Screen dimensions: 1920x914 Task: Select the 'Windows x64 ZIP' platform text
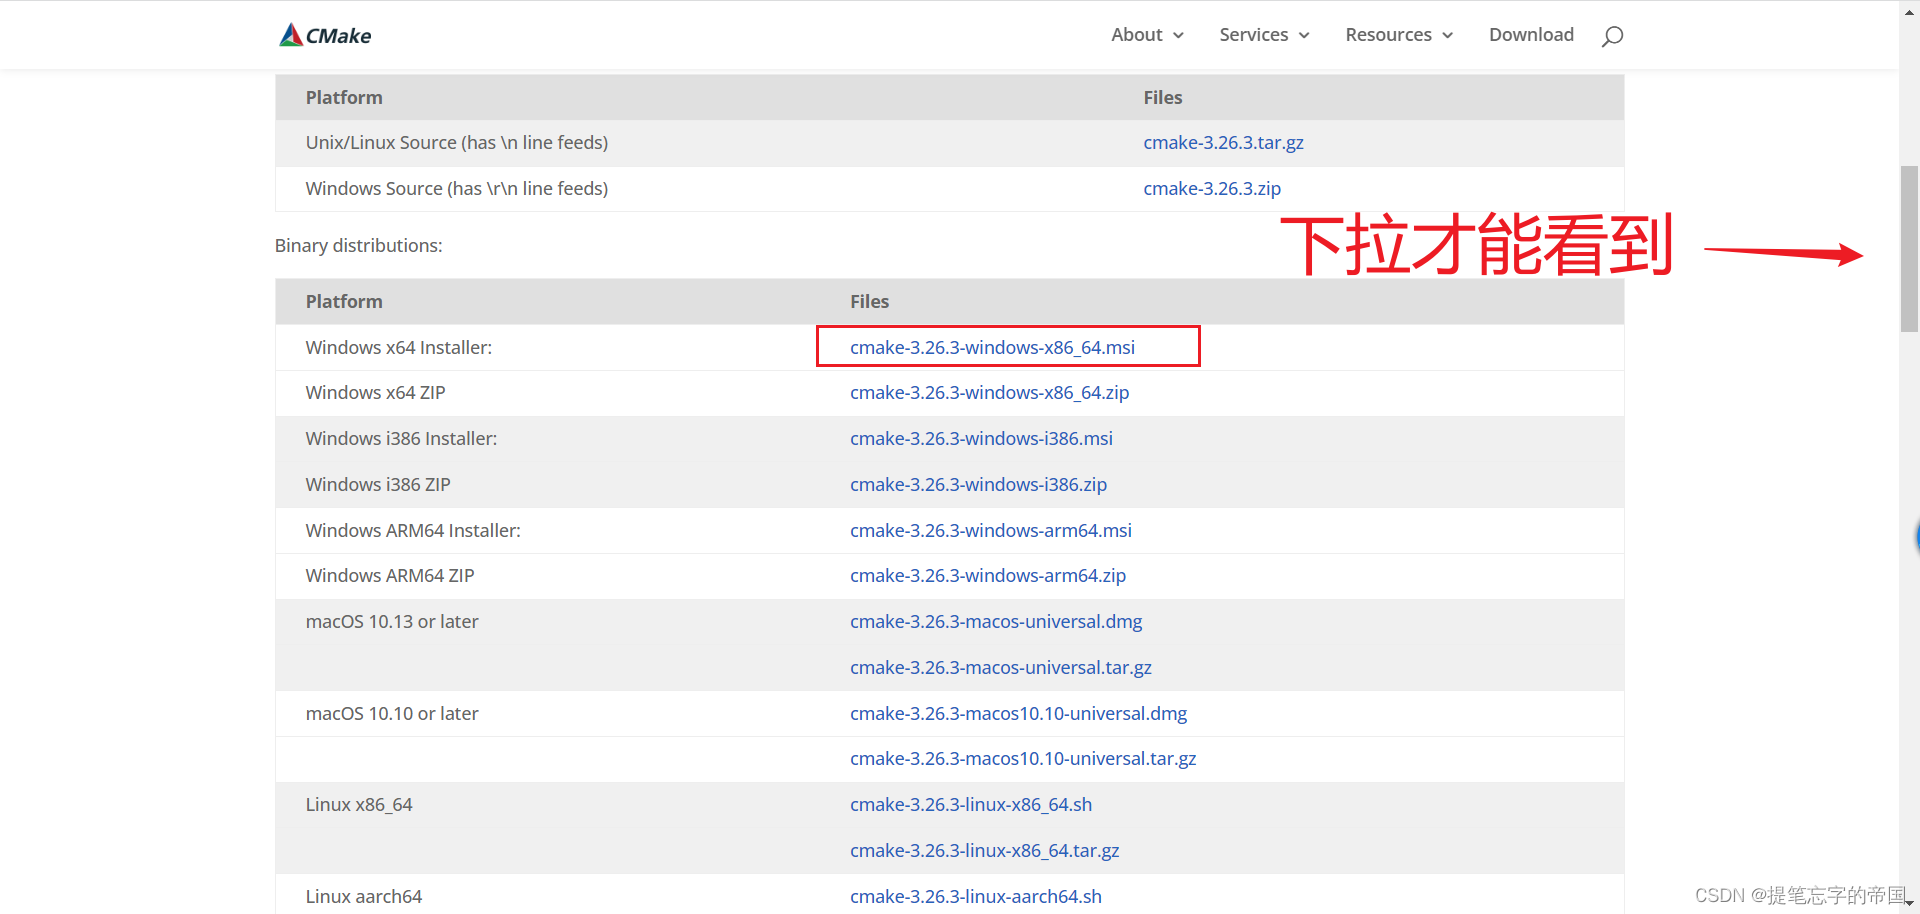pos(376,393)
